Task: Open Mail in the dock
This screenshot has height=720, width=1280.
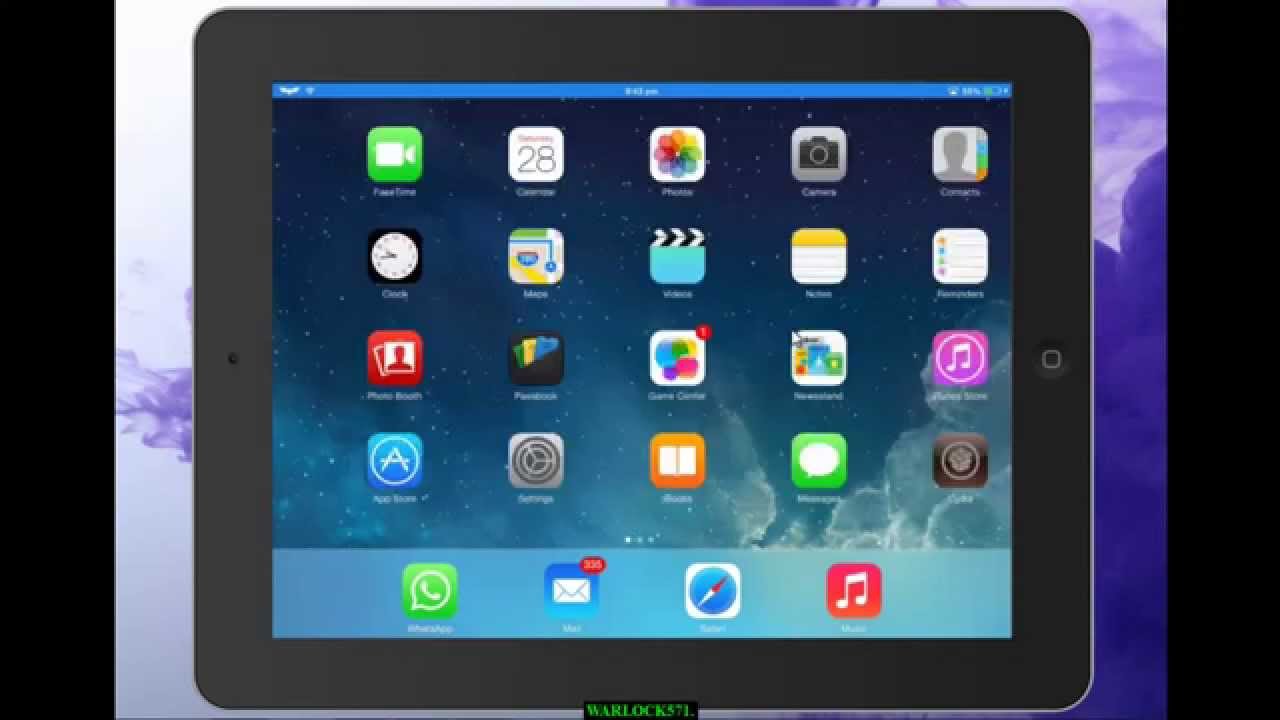Action: pos(571,591)
